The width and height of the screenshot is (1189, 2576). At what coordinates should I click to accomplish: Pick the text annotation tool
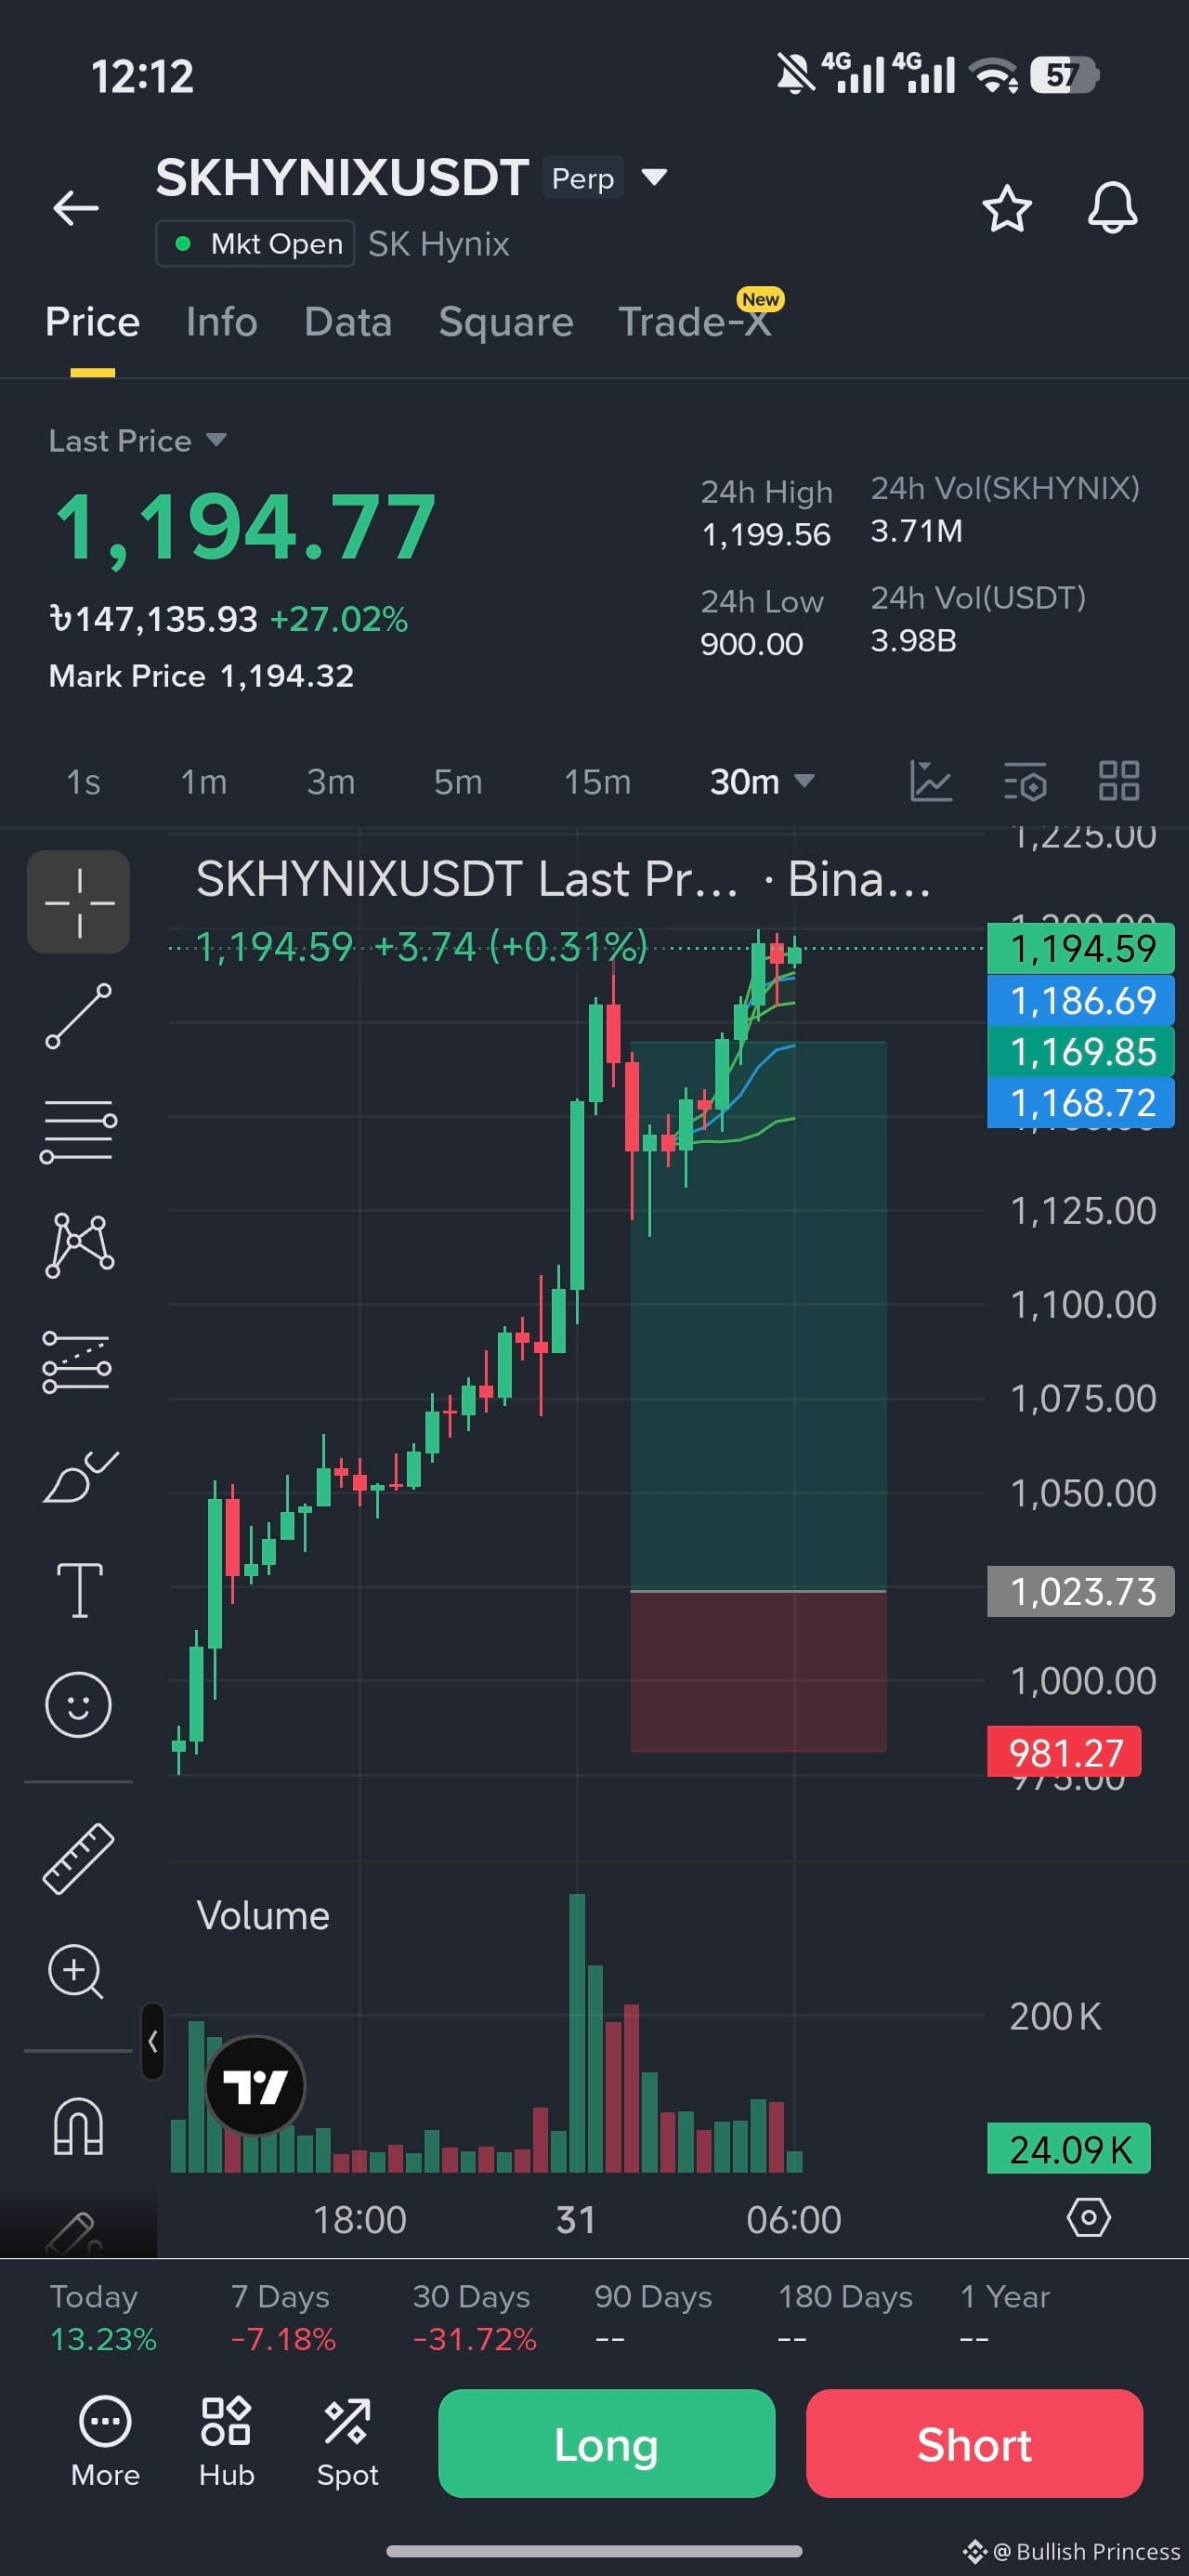(79, 1590)
